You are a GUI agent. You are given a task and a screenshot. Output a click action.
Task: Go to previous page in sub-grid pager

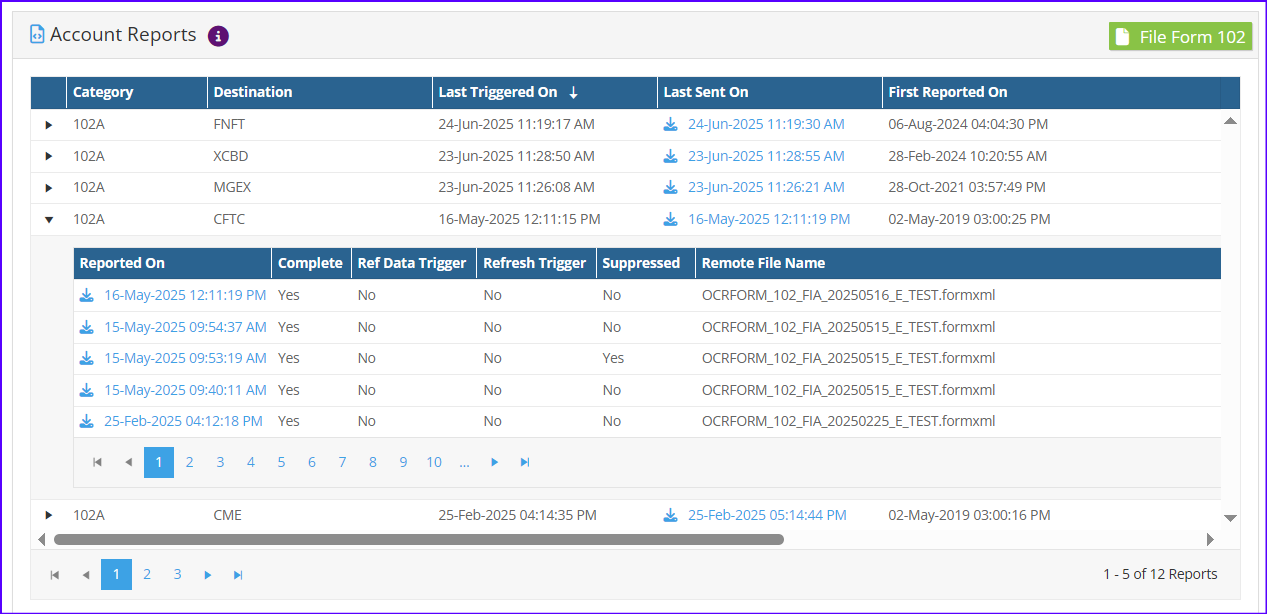click(x=128, y=462)
